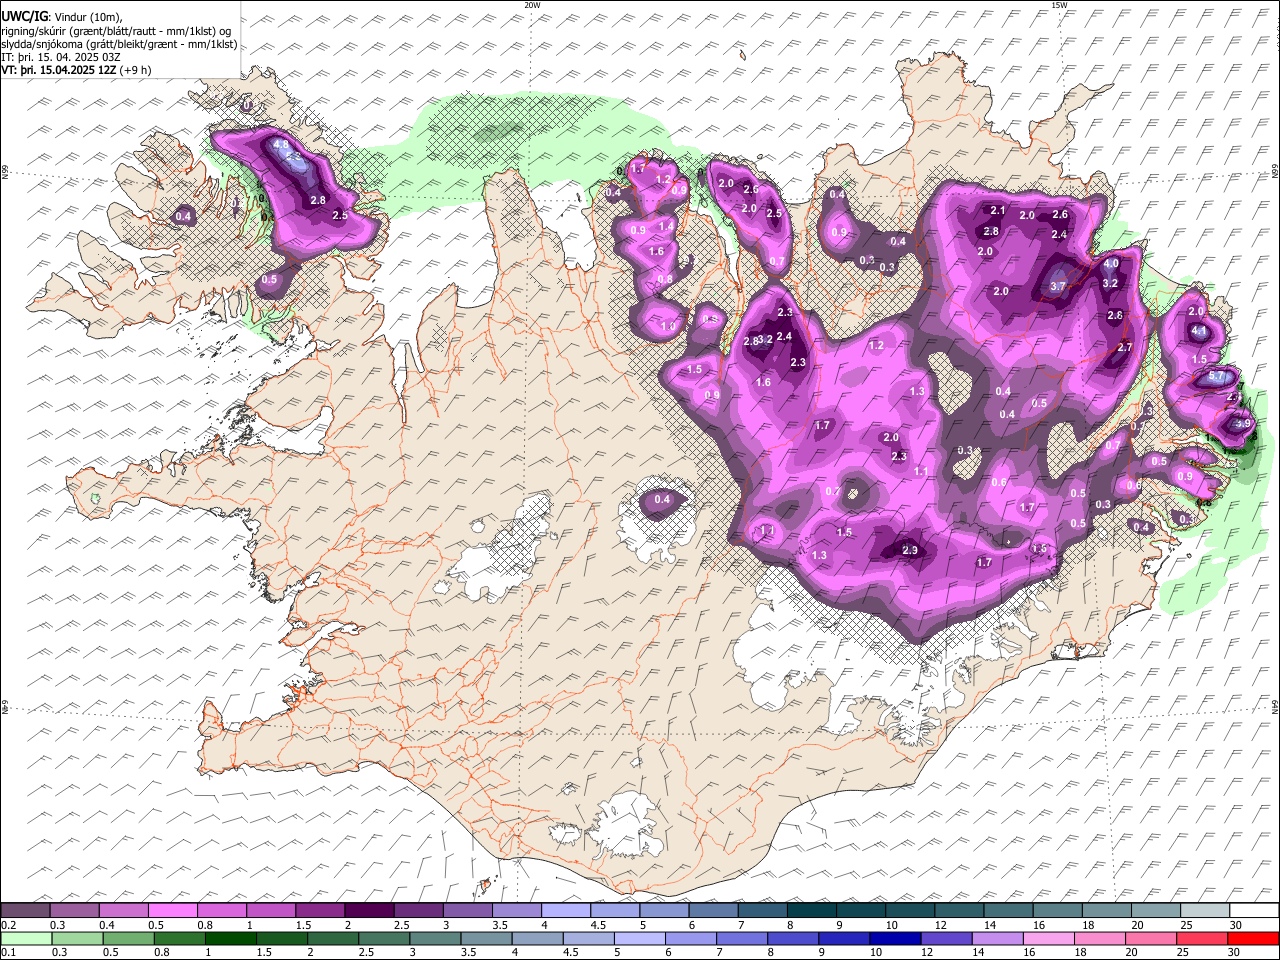Click the 'IT: þri. 15. 04. 2025 03Z' line
Screen dimensions: 1280x960
pos(60,57)
